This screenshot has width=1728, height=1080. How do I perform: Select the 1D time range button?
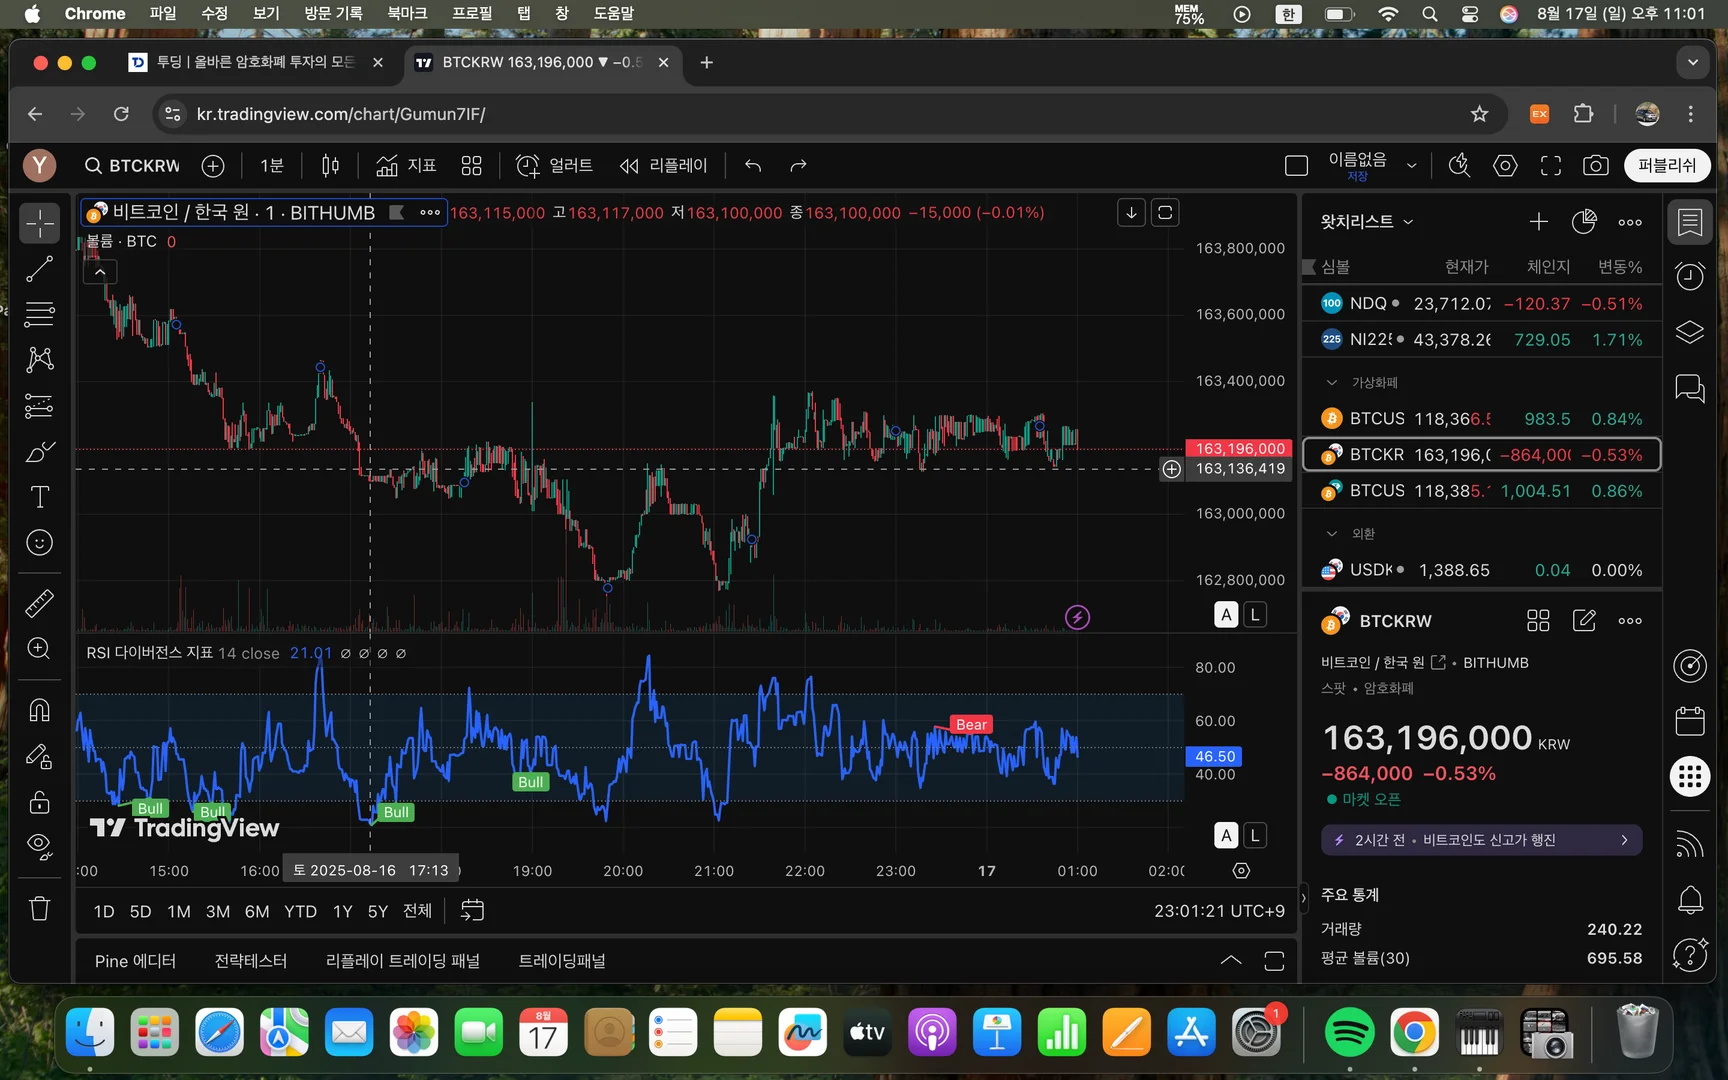click(x=103, y=911)
